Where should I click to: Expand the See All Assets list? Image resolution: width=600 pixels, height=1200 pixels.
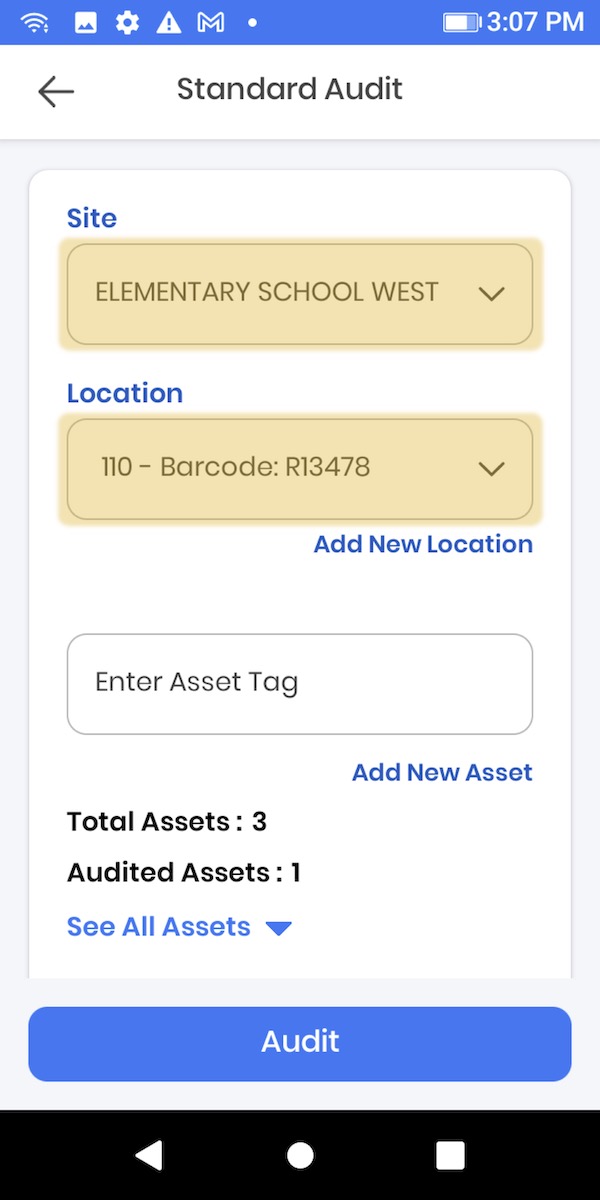[x=179, y=927]
